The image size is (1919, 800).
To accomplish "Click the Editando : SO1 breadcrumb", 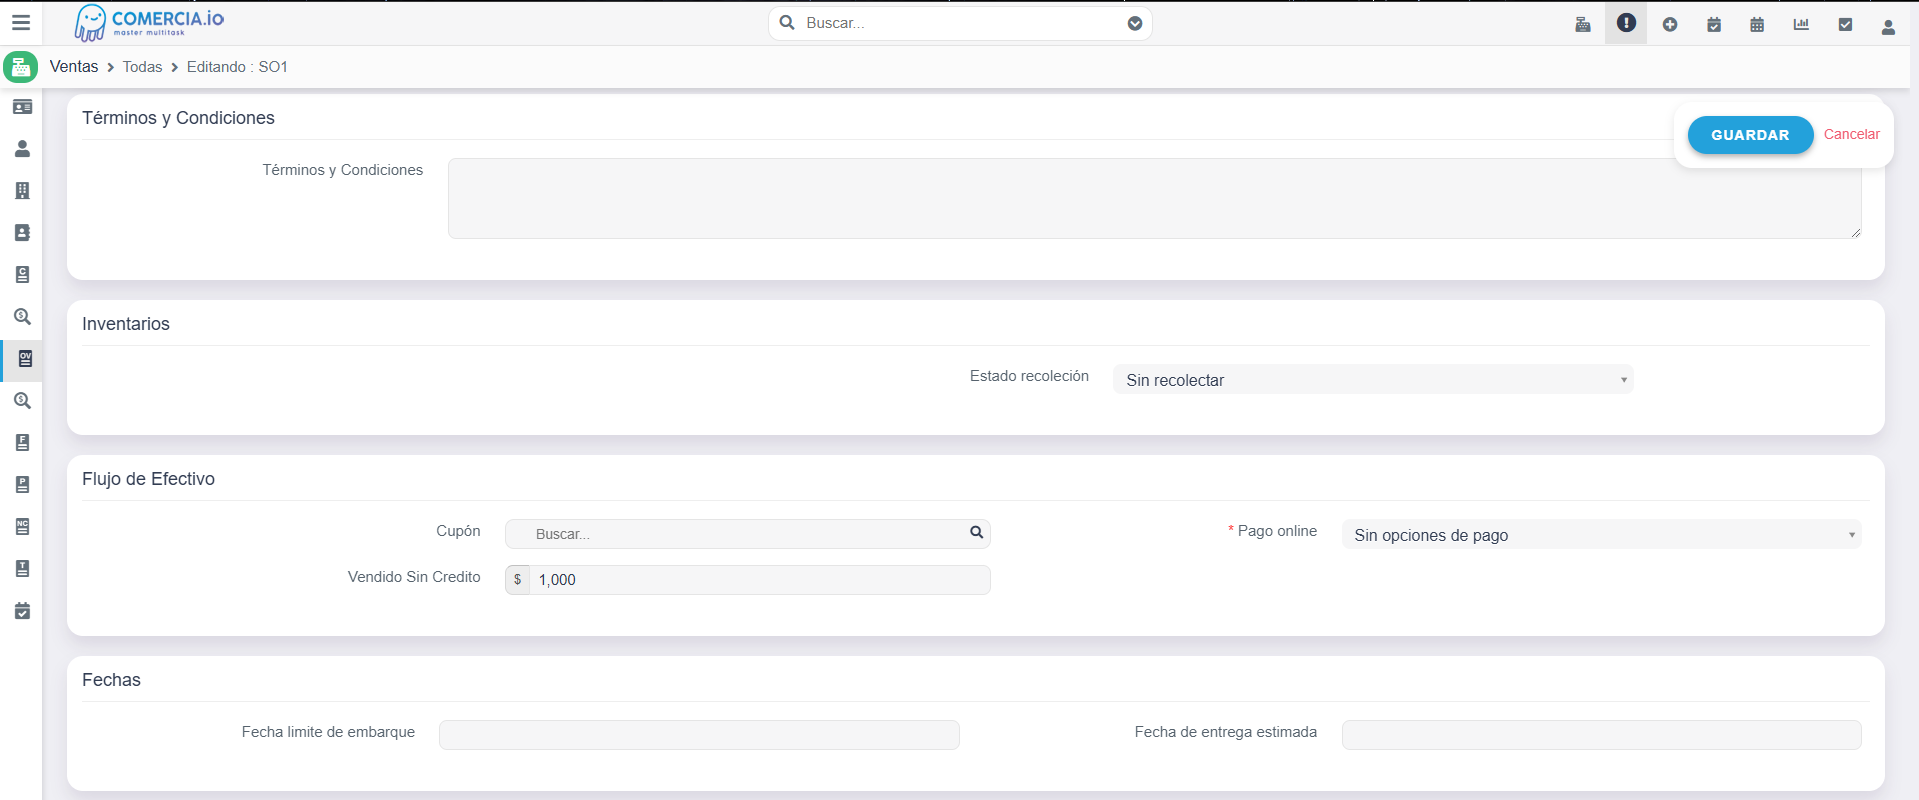I will (x=237, y=67).
